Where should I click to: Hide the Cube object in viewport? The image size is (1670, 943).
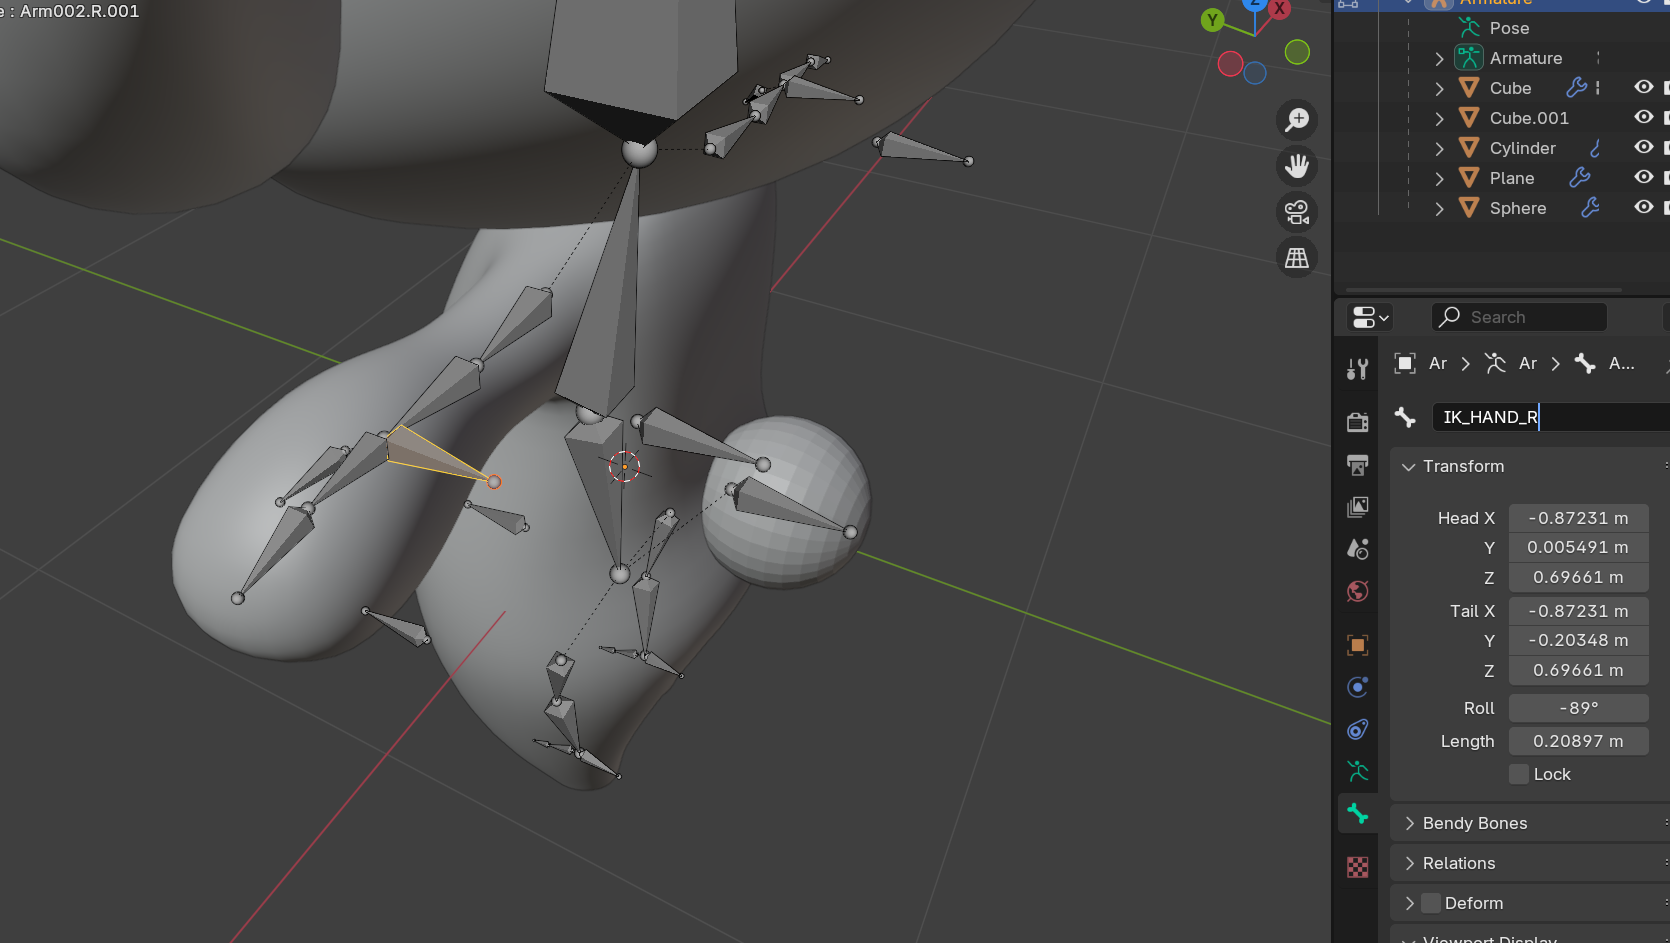[1643, 88]
